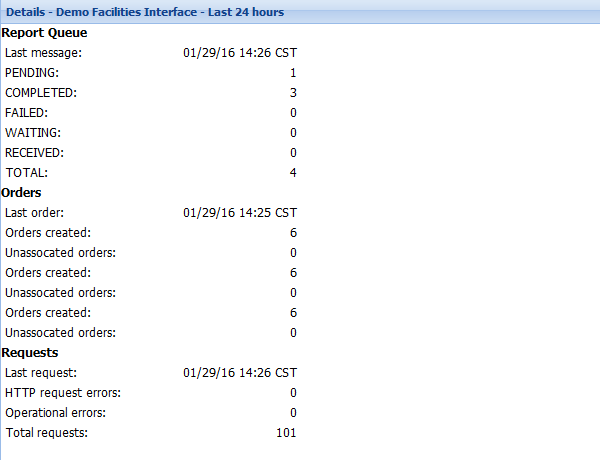The width and height of the screenshot is (600, 460).
Task: Select the Report Queue section heading
Action: [x=44, y=33]
